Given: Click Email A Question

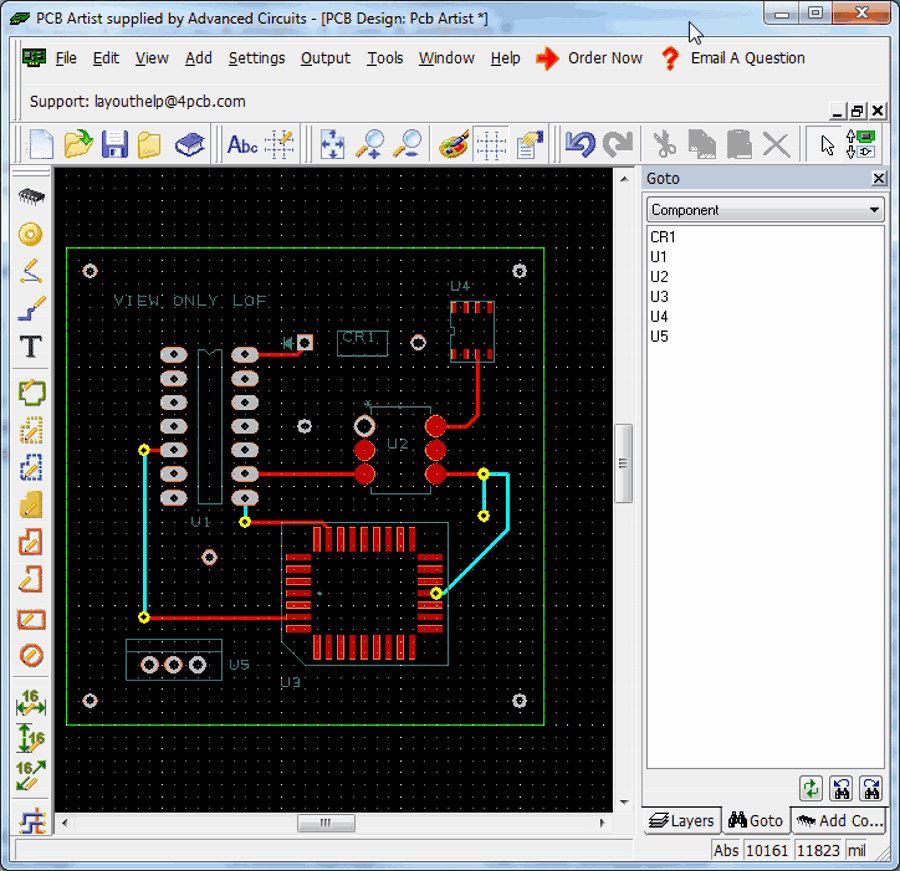Looking at the screenshot, I should (x=734, y=58).
